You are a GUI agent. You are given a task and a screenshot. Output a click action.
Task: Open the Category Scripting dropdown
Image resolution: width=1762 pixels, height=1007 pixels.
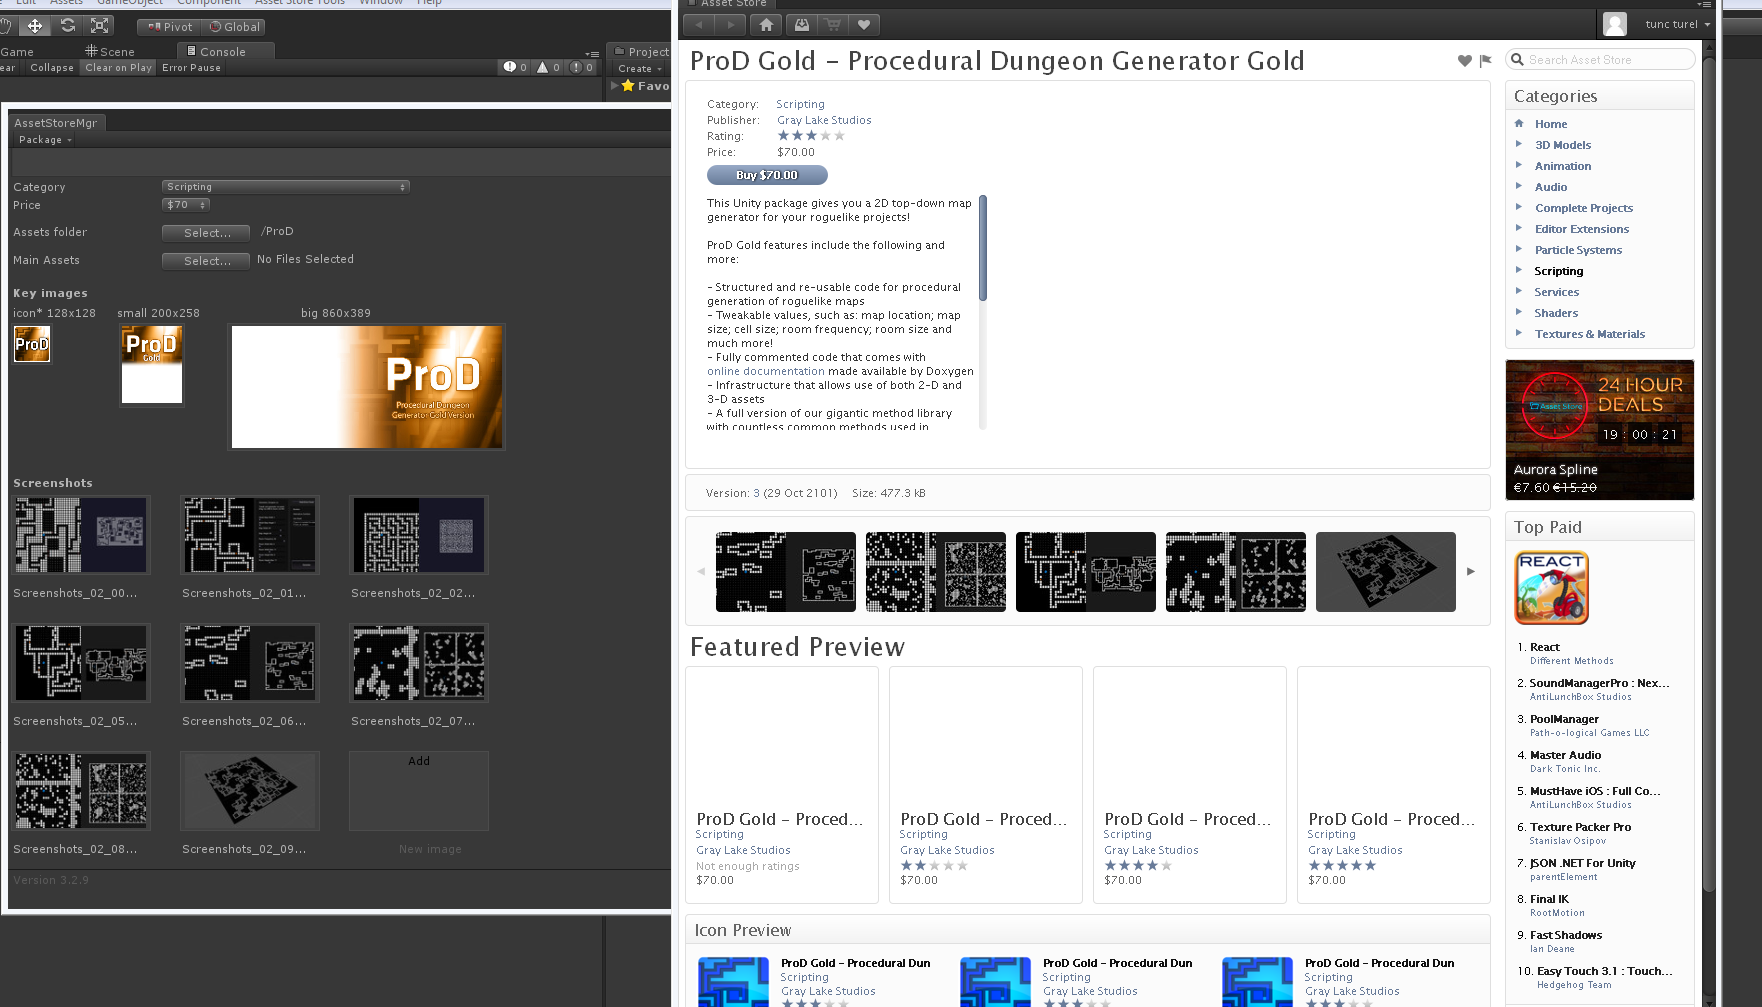286,187
